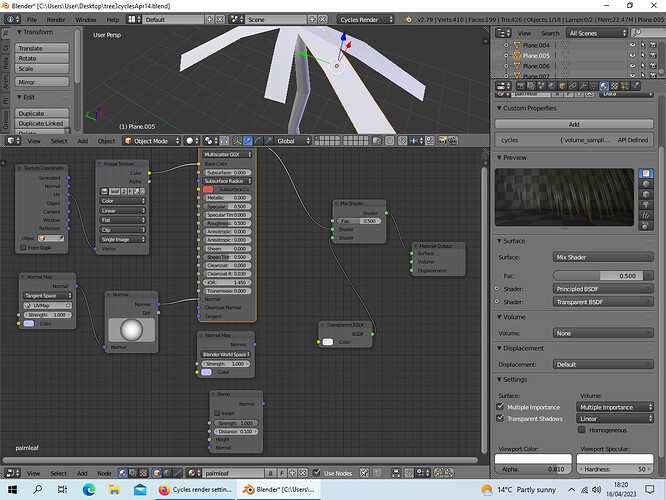
Task: Select the sphere preview type icon
Action: 646,184
